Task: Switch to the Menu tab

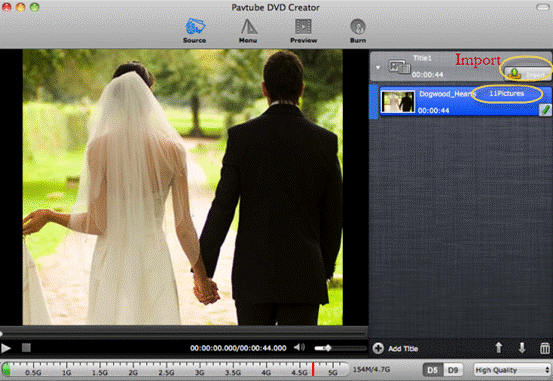Action: tap(248, 31)
